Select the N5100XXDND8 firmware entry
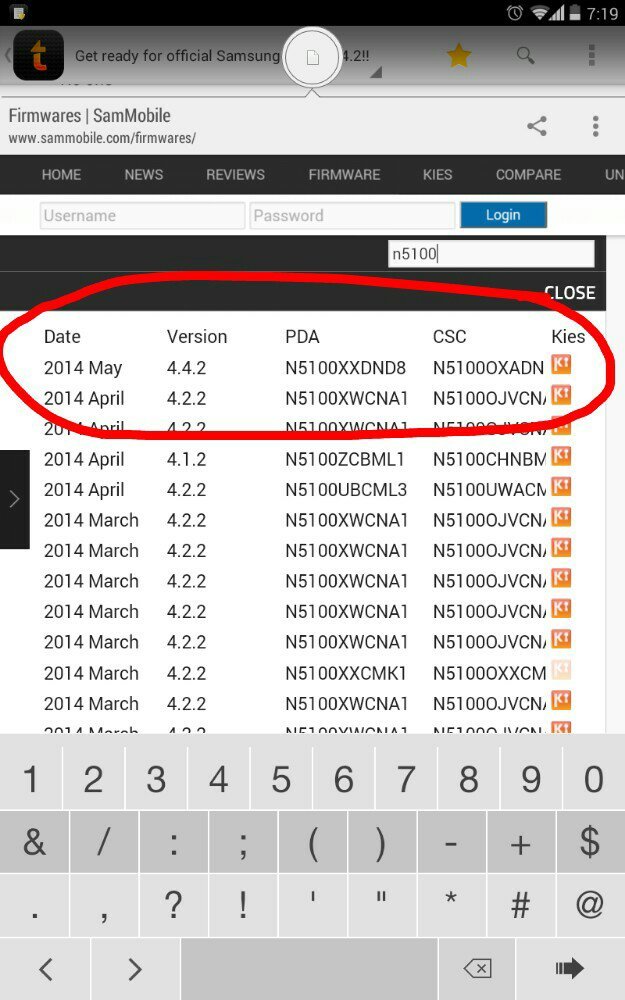 (346, 368)
